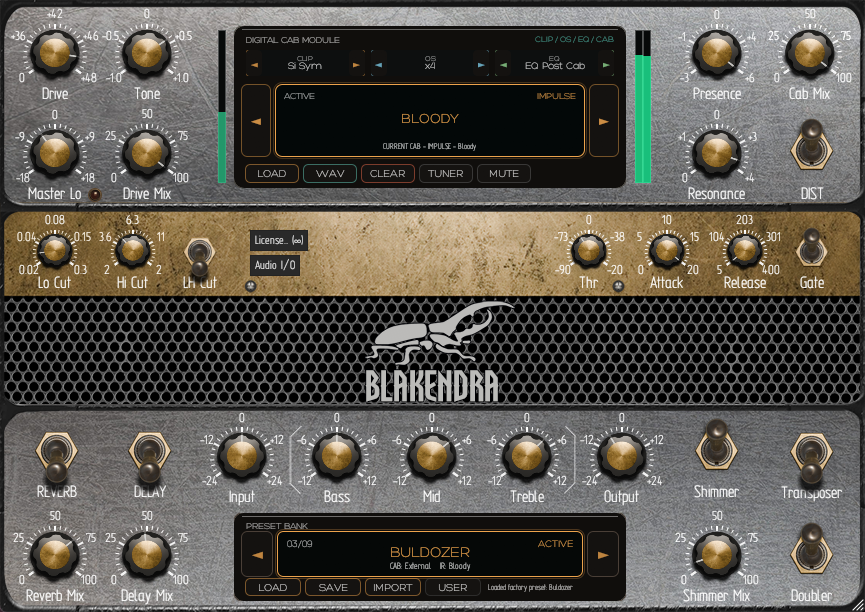Click LOAD in Preset Bank
Viewport: 865px width, 612px height.
273,588
